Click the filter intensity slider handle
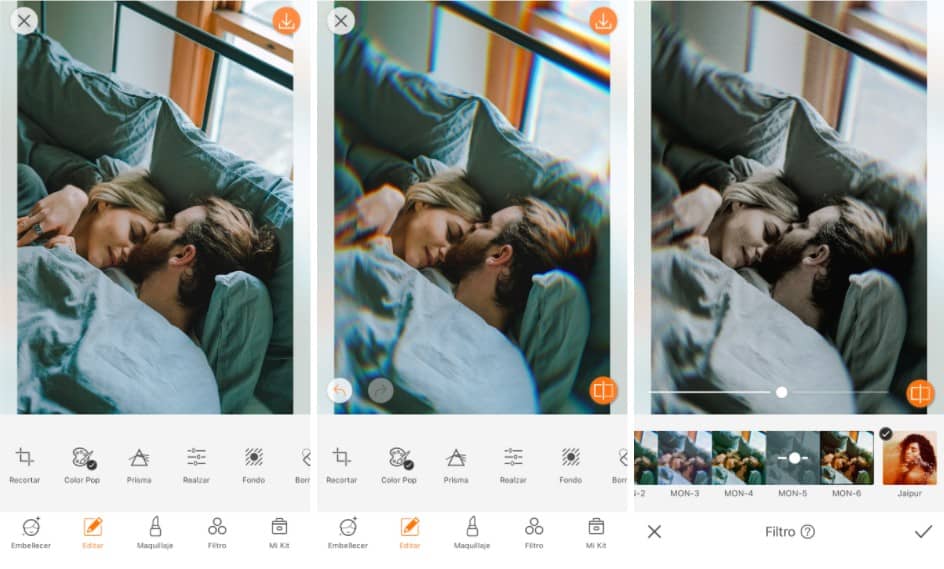 [x=782, y=392]
